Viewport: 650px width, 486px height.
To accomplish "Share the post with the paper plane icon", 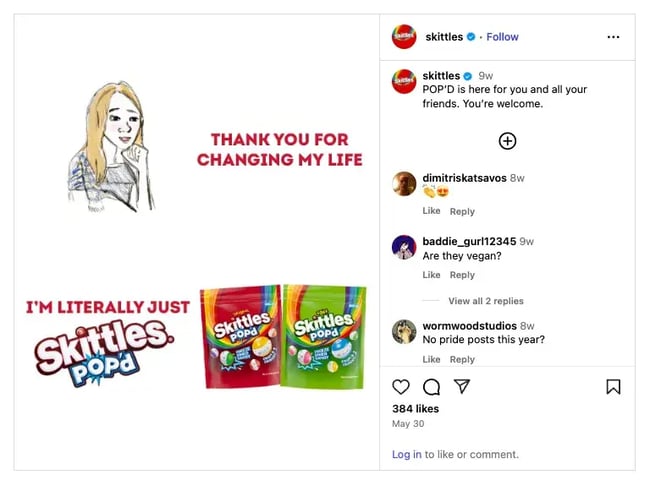I will coord(462,387).
